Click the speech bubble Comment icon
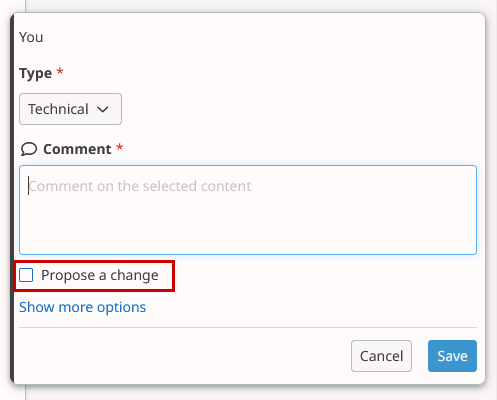Viewport: 497px width, 400px height. pyautogui.click(x=29, y=149)
